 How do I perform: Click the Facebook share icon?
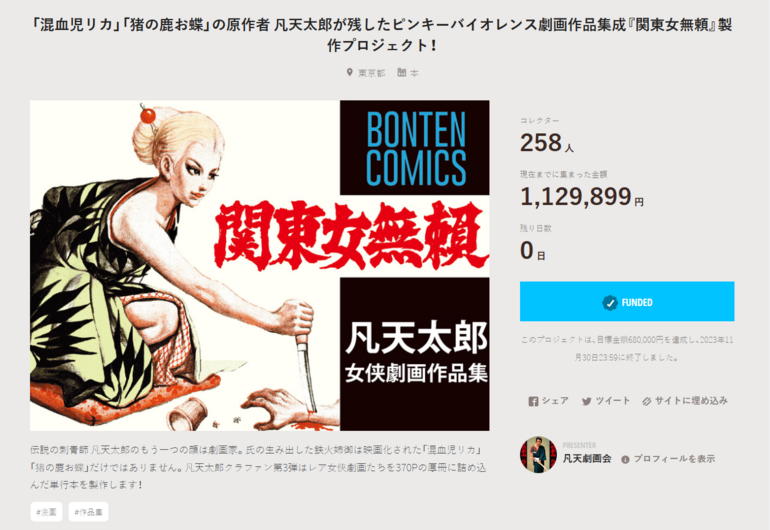click(x=533, y=401)
